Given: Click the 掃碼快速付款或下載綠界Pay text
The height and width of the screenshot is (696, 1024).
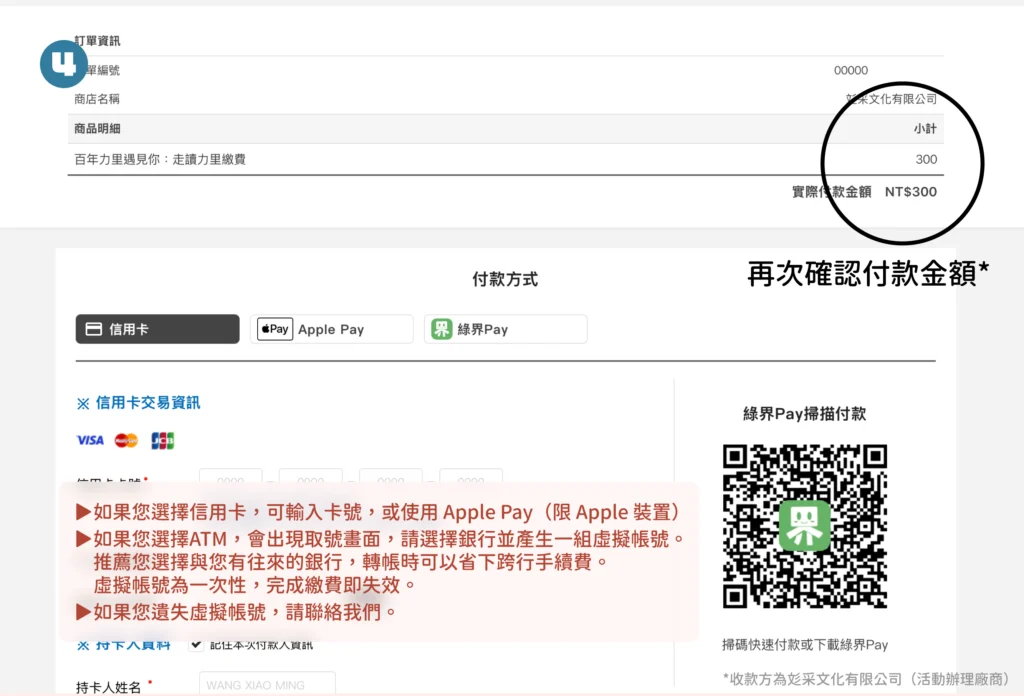Looking at the screenshot, I should (805, 645).
